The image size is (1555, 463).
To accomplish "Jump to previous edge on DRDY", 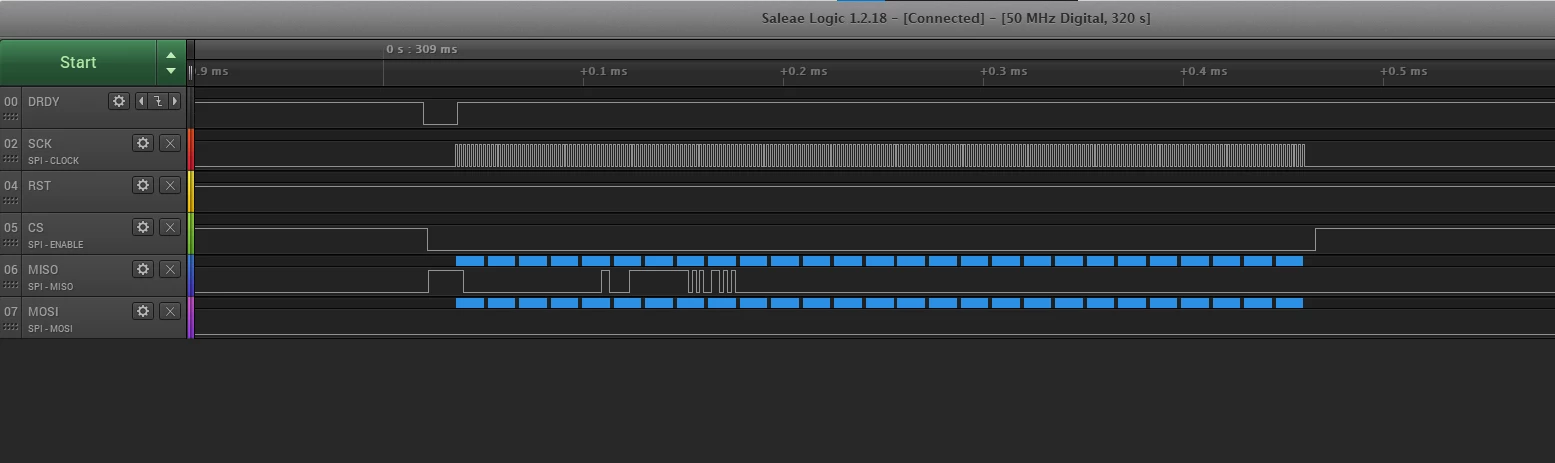I will click(x=140, y=101).
